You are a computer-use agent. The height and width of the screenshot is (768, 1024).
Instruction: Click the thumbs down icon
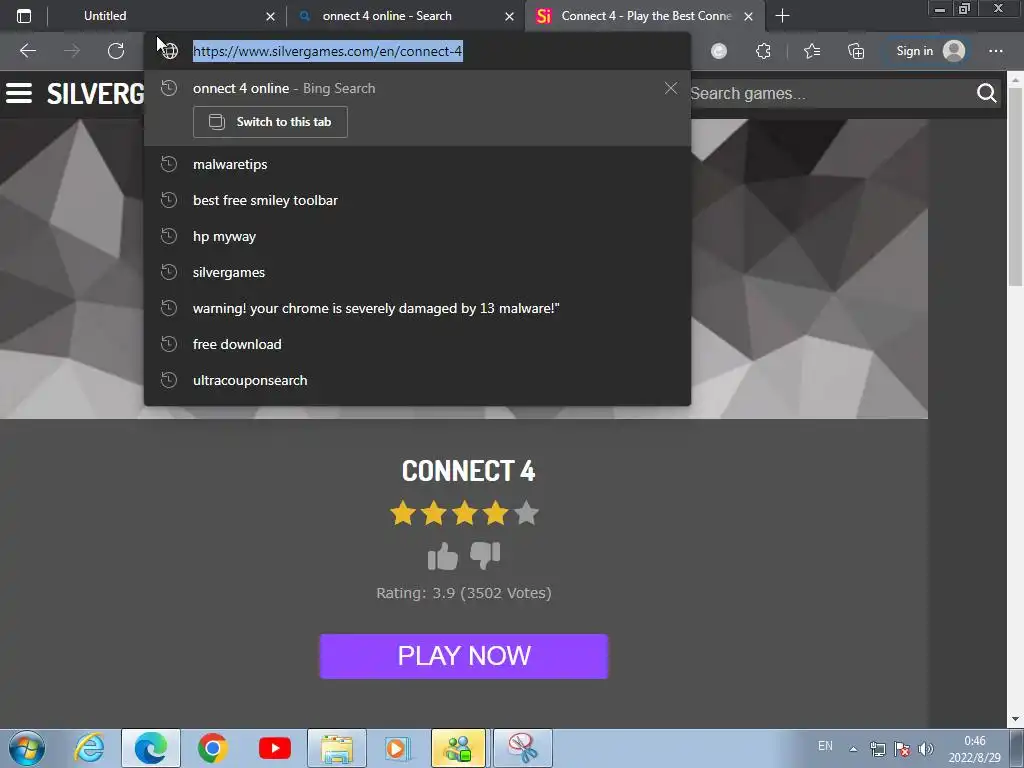tap(485, 555)
